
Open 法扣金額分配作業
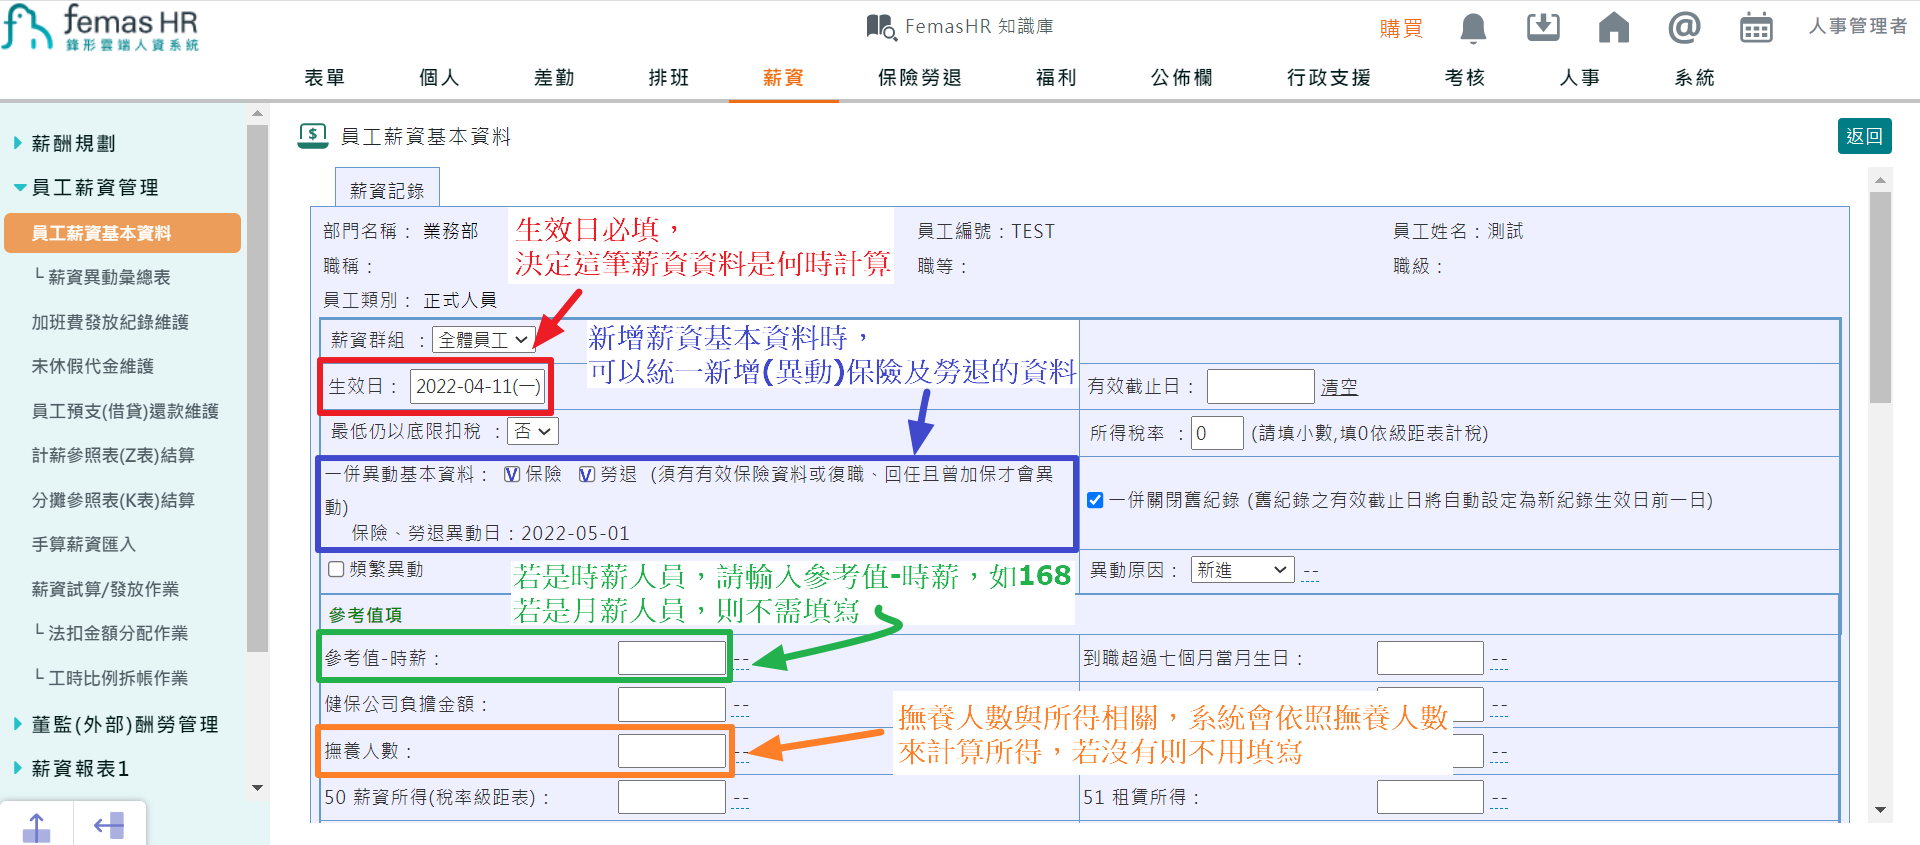(x=118, y=633)
